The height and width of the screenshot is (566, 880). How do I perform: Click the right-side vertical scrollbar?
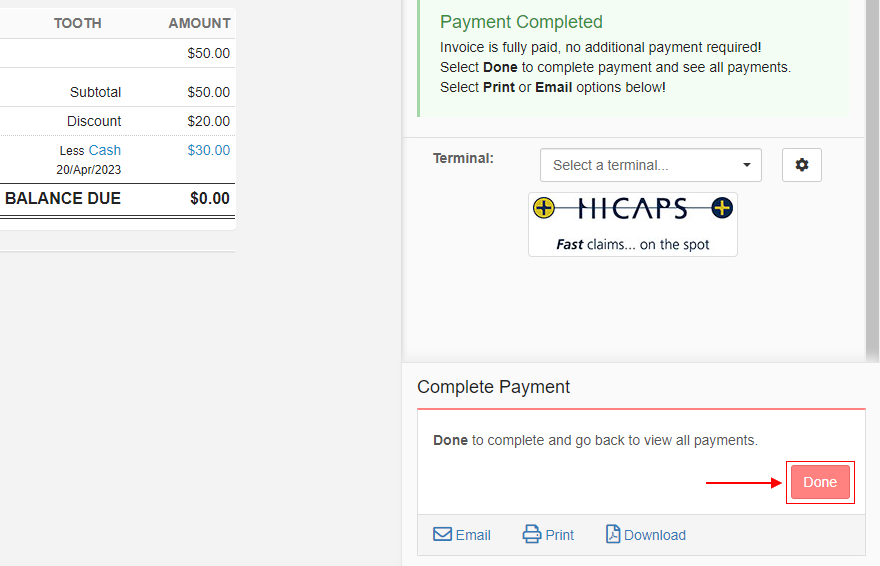873,181
